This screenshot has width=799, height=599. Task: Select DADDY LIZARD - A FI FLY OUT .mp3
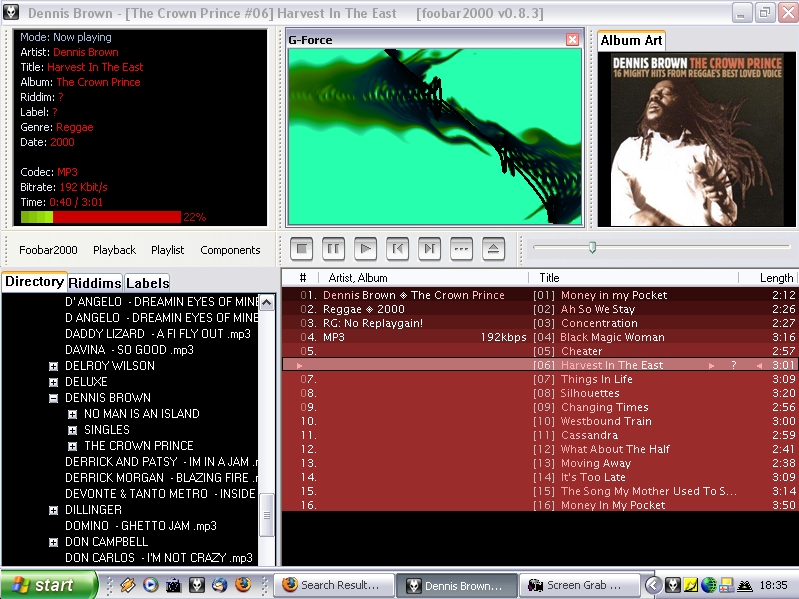158,334
